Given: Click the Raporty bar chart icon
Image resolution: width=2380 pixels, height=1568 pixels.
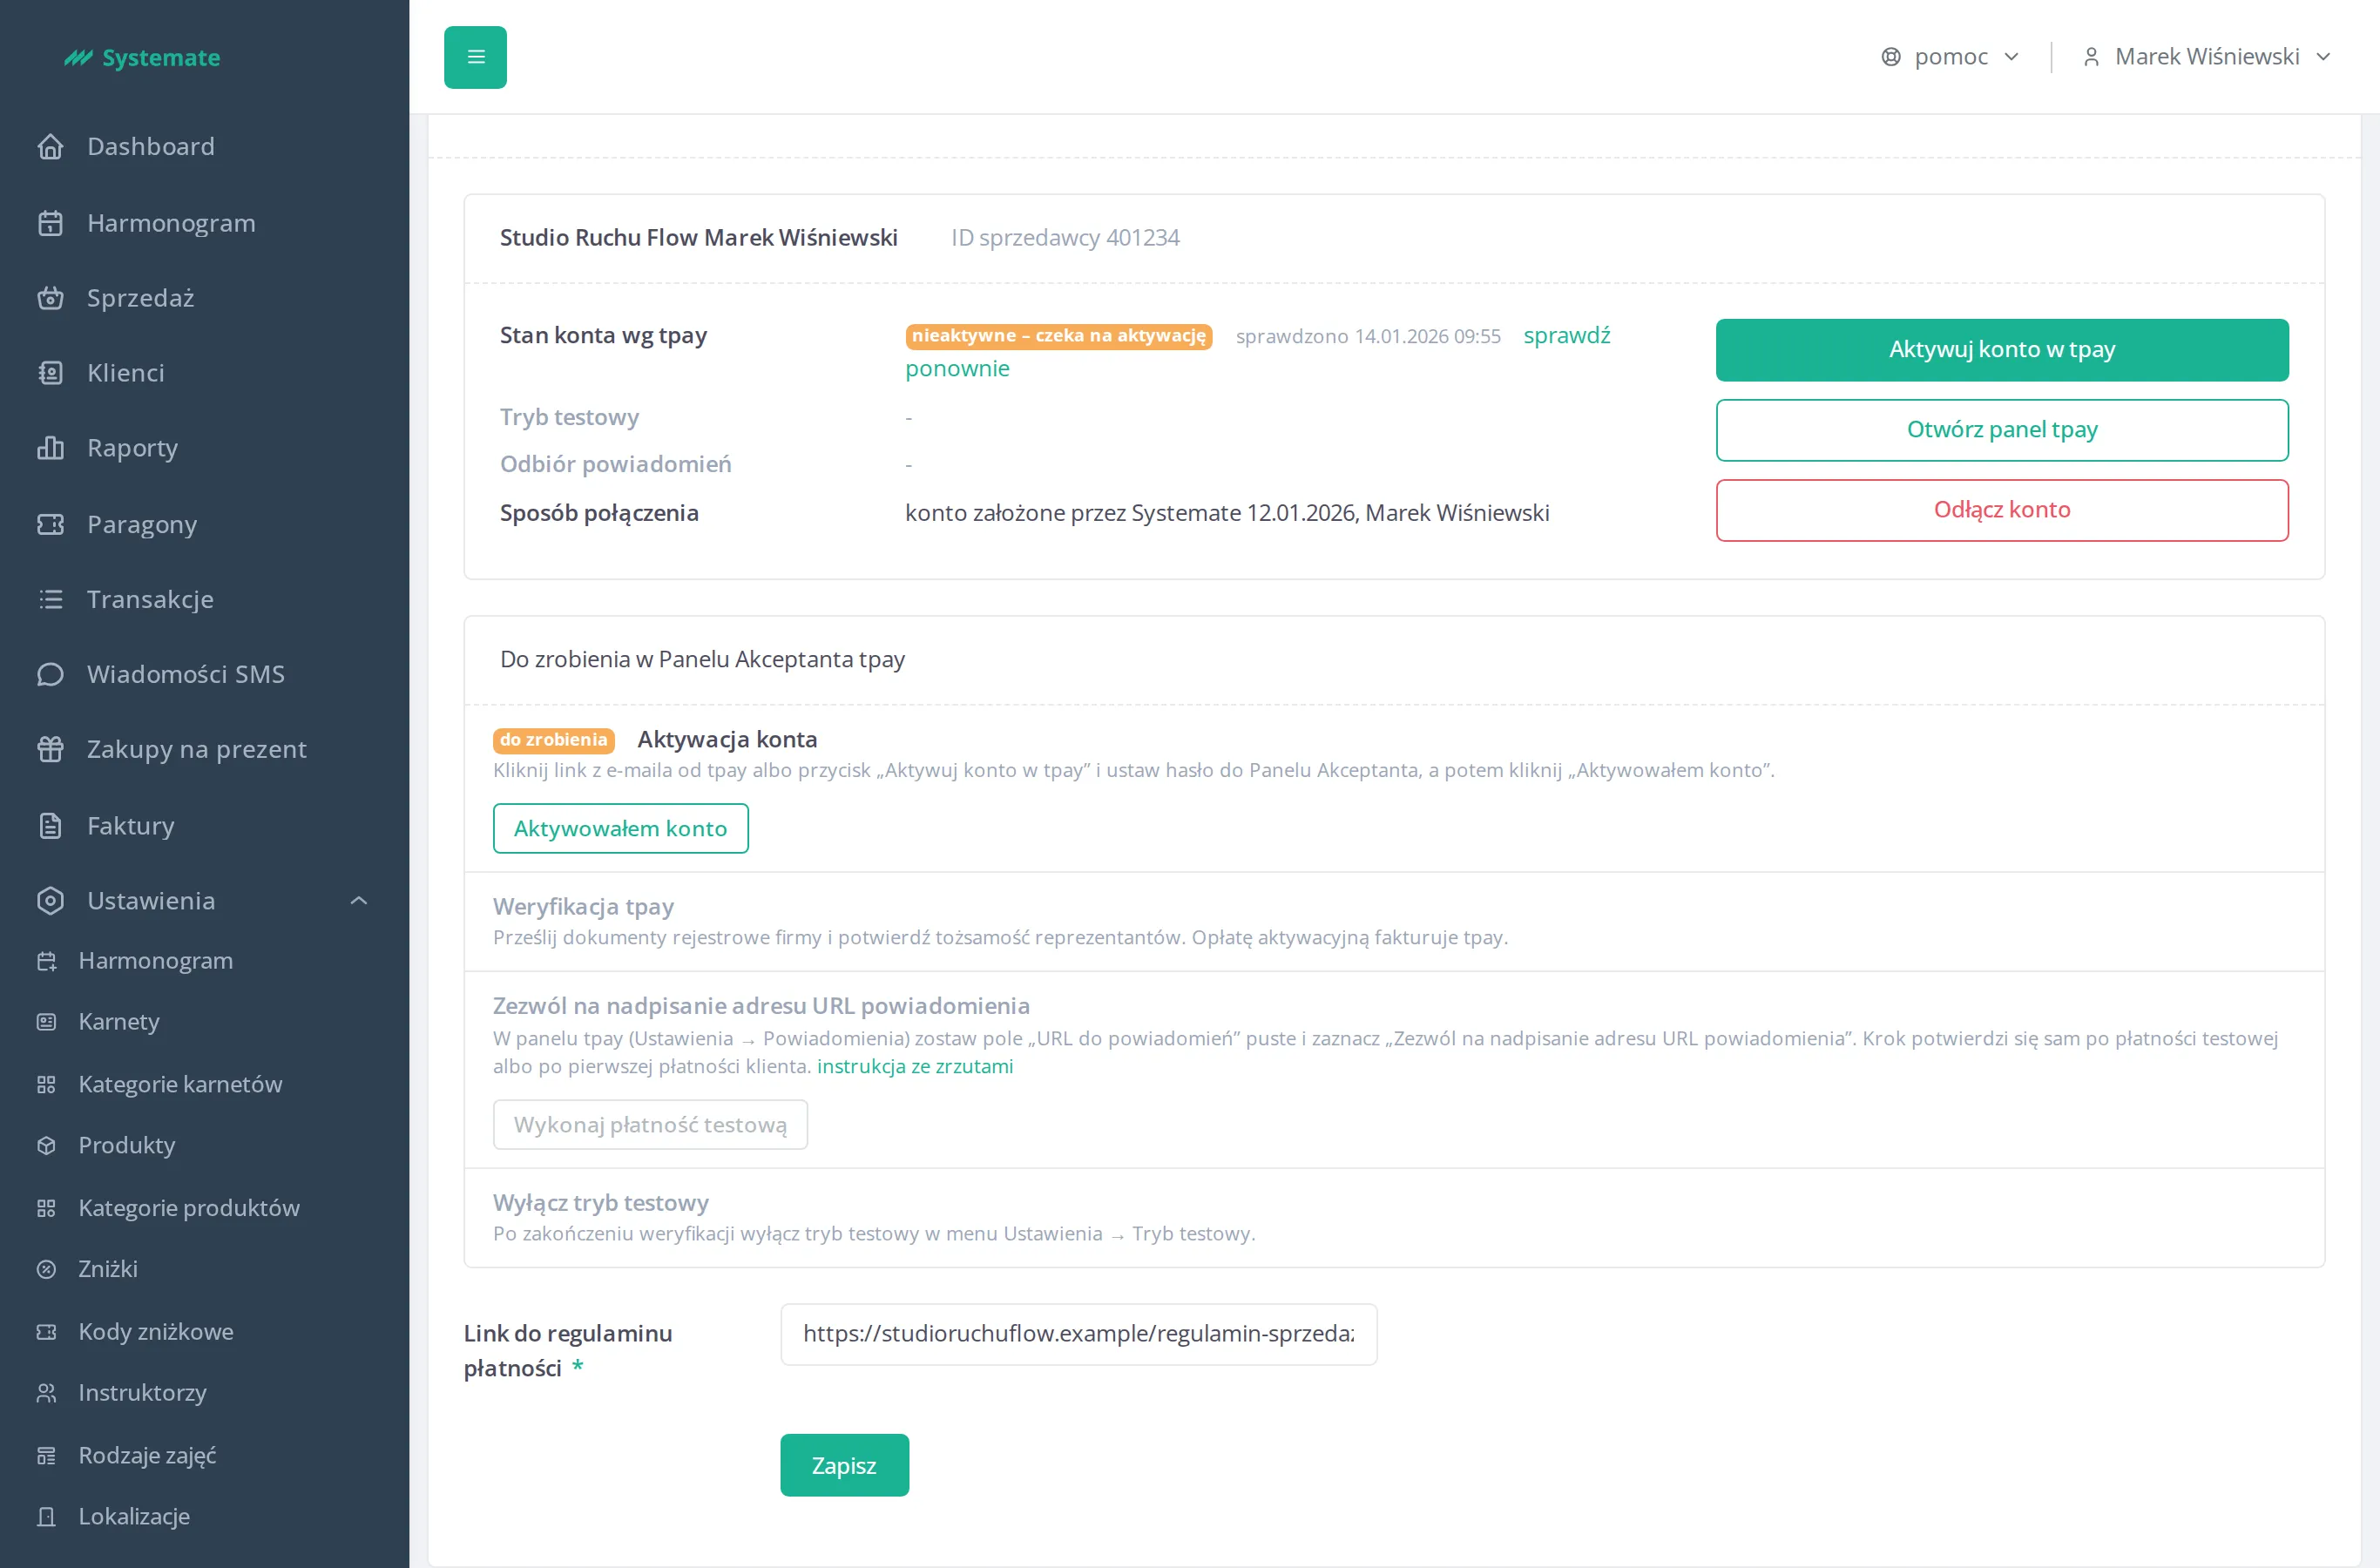Looking at the screenshot, I should [x=50, y=448].
